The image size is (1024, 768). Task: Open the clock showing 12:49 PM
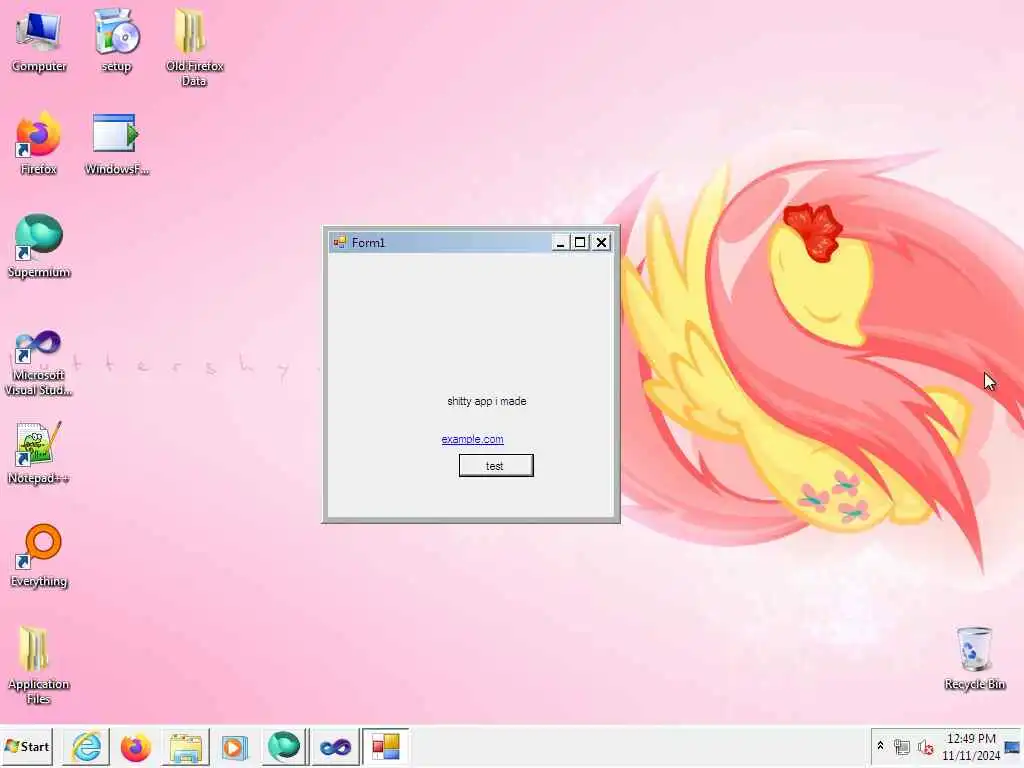point(971,746)
